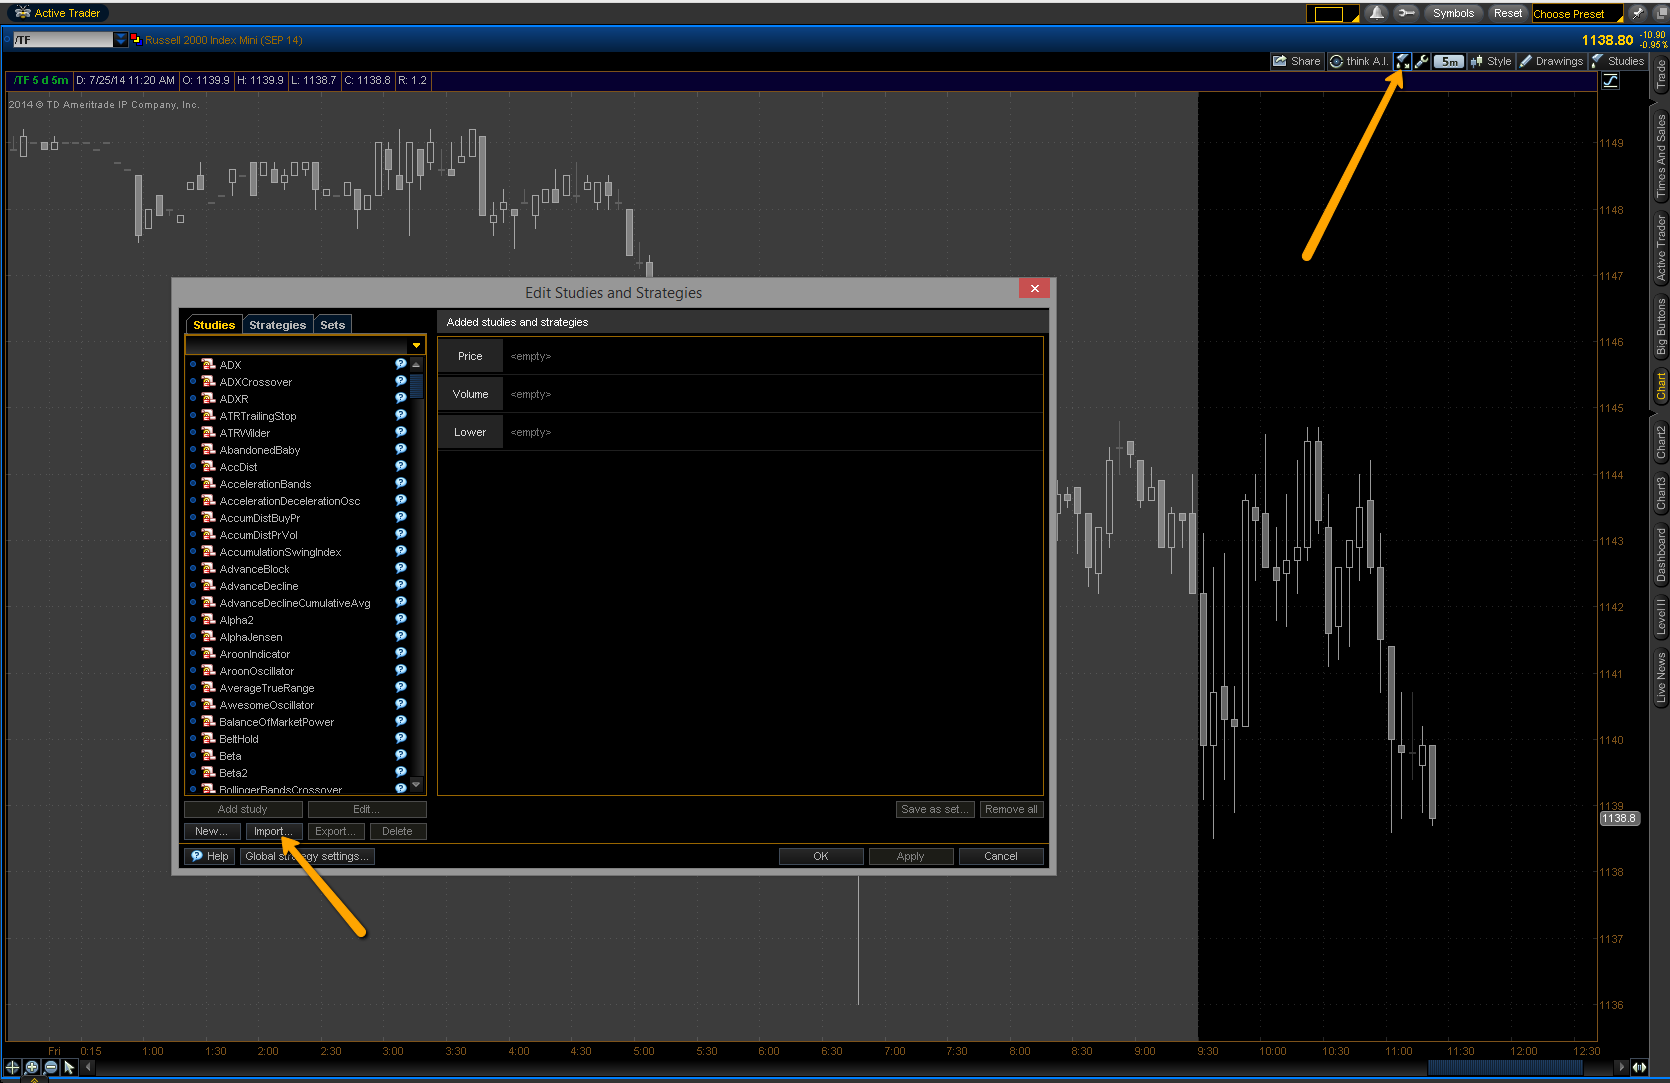This screenshot has width=1670, height=1083.
Task: Click the chart scroll-left arrow
Action: [88, 1067]
